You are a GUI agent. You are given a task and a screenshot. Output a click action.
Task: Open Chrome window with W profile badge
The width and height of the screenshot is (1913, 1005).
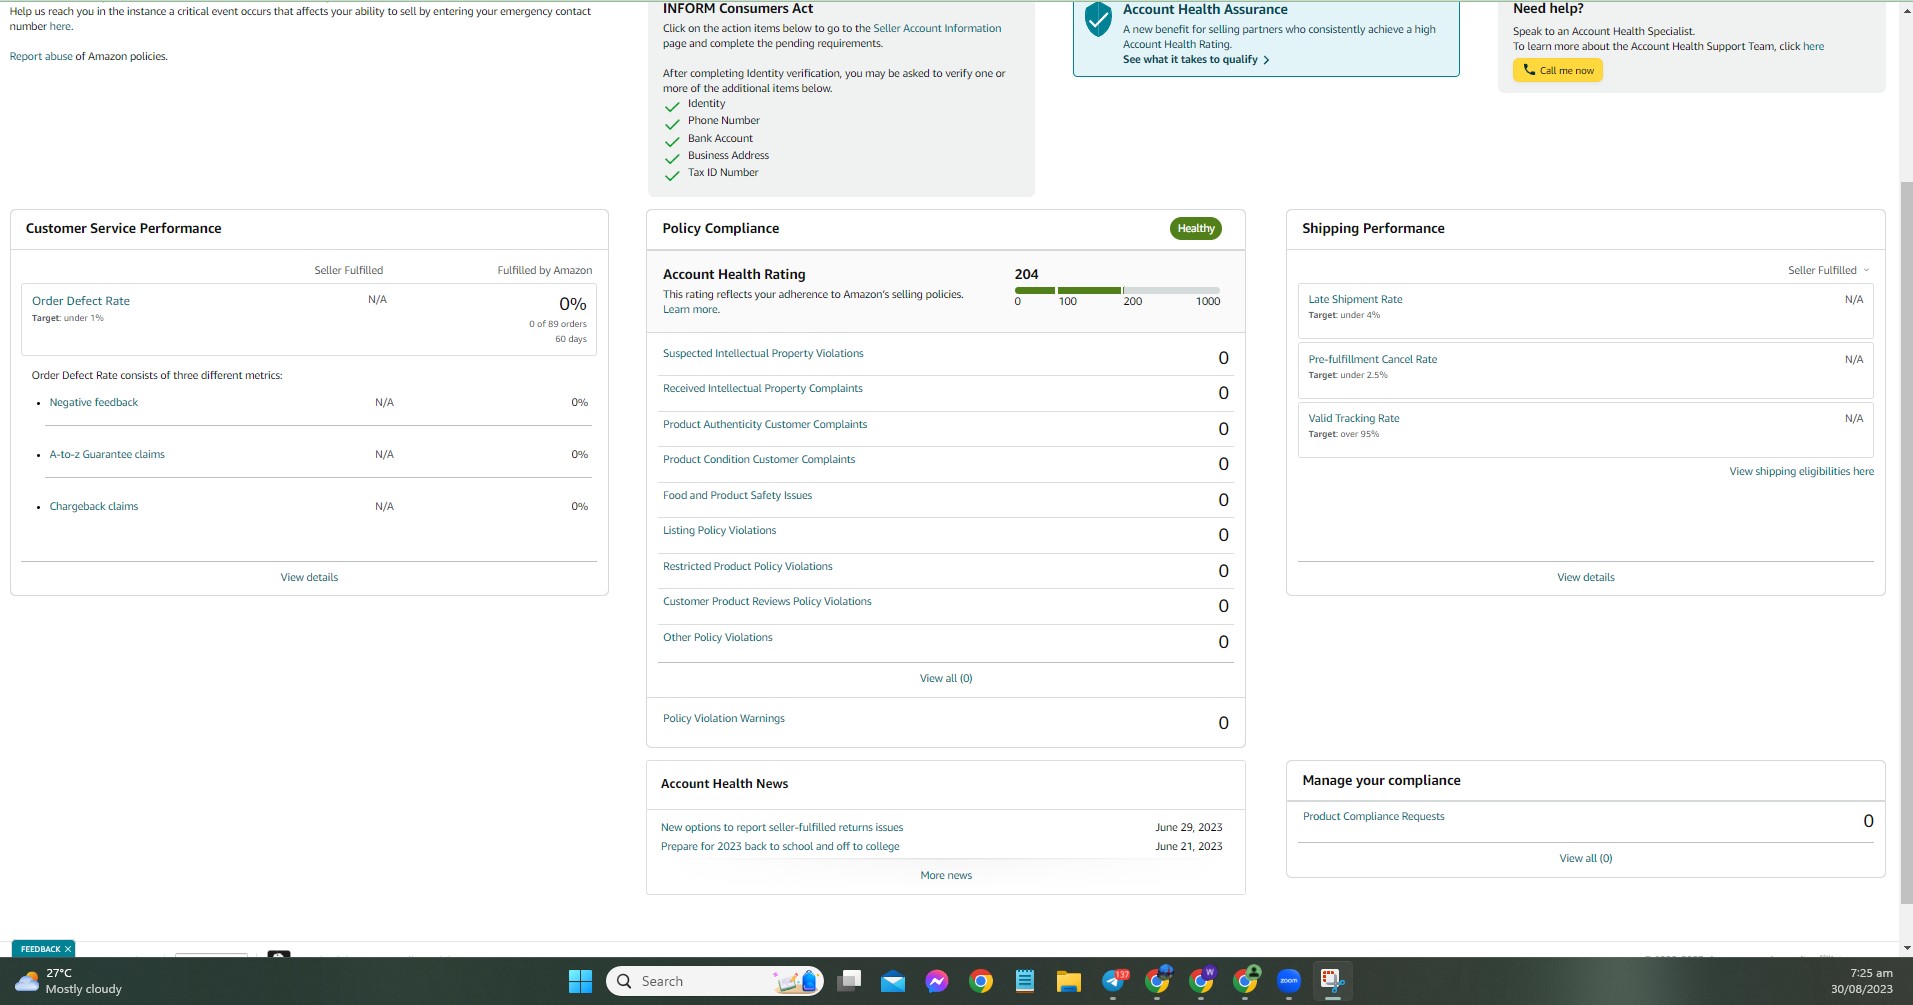pyautogui.click(x=1201, y=981)
